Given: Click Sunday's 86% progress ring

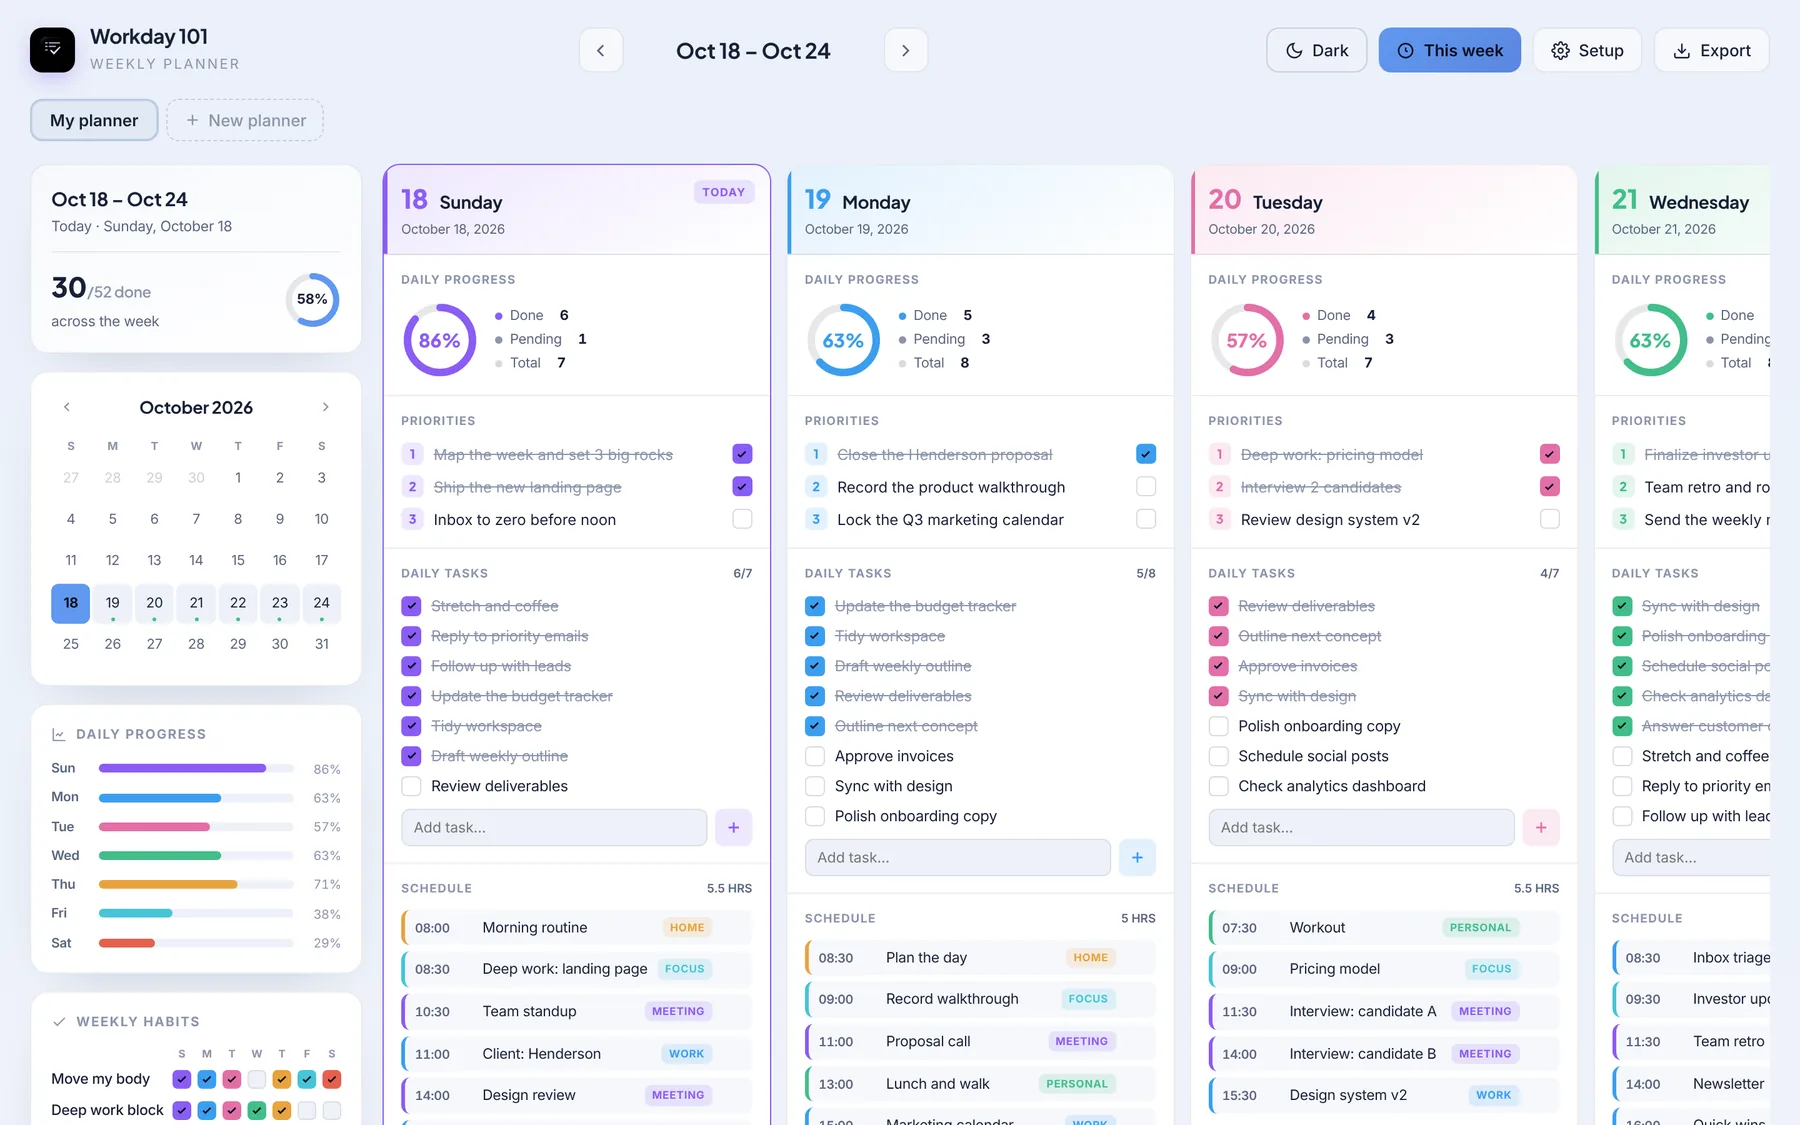Looking at the screenshot, I should pos(439,340).
